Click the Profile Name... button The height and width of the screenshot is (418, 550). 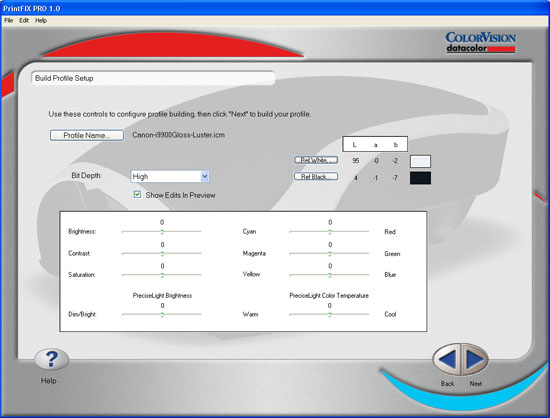tap(87, 135)
